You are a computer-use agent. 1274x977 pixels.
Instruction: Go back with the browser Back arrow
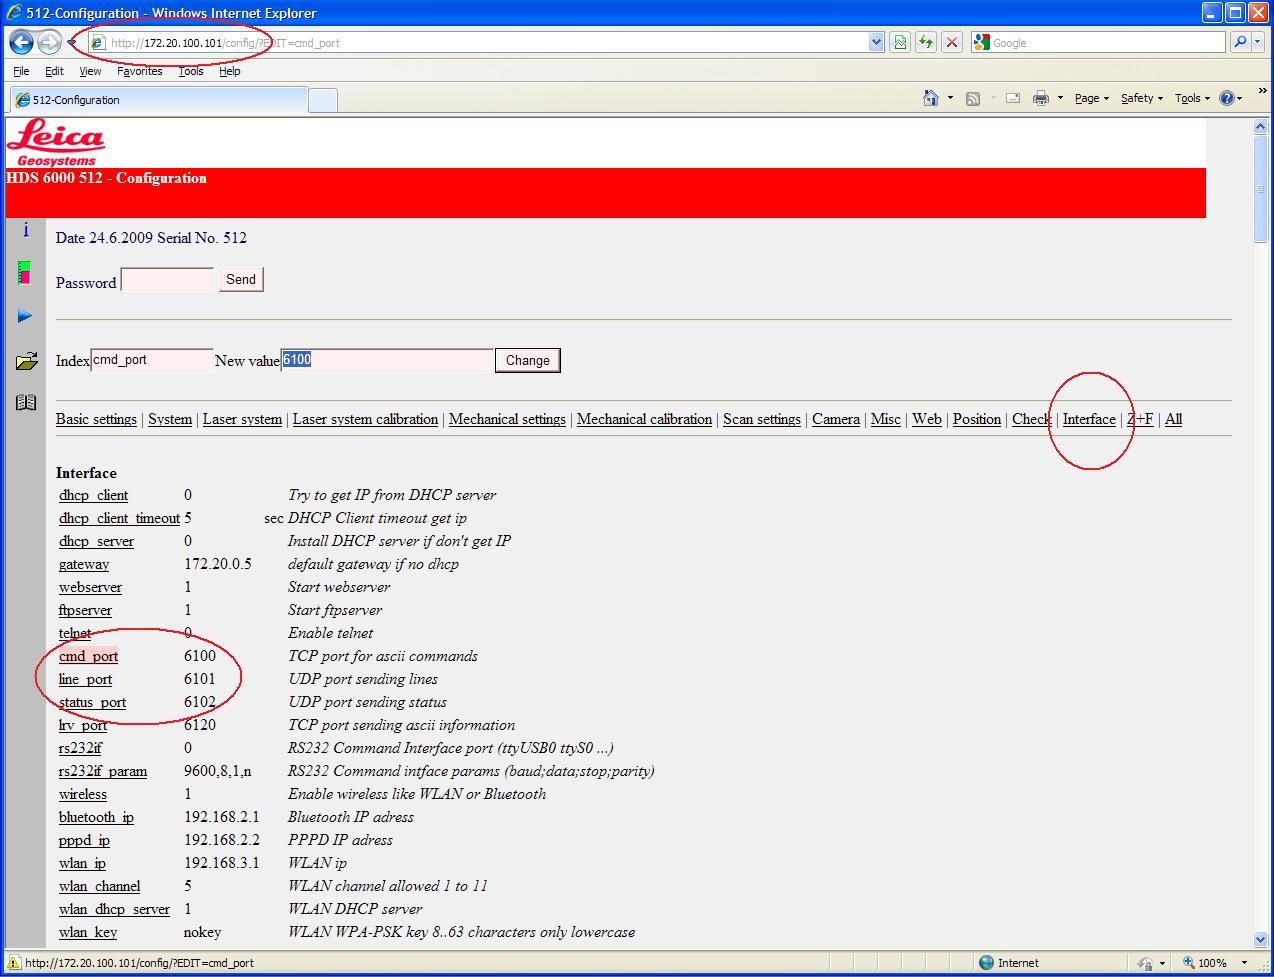[x=21, y=42]
